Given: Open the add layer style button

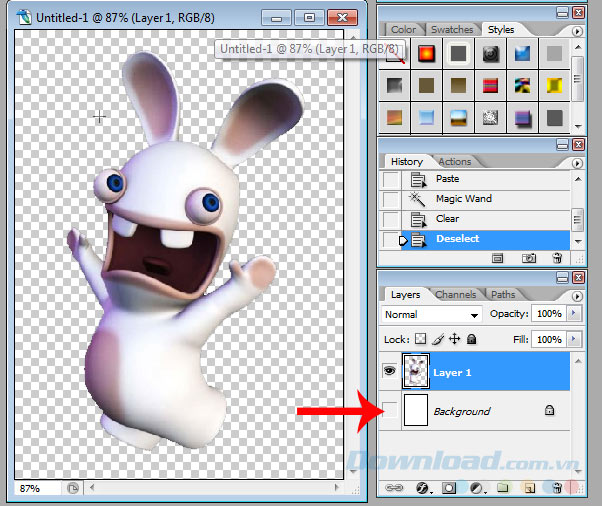Looking at the screenshot, I should (x=423, y=488).
